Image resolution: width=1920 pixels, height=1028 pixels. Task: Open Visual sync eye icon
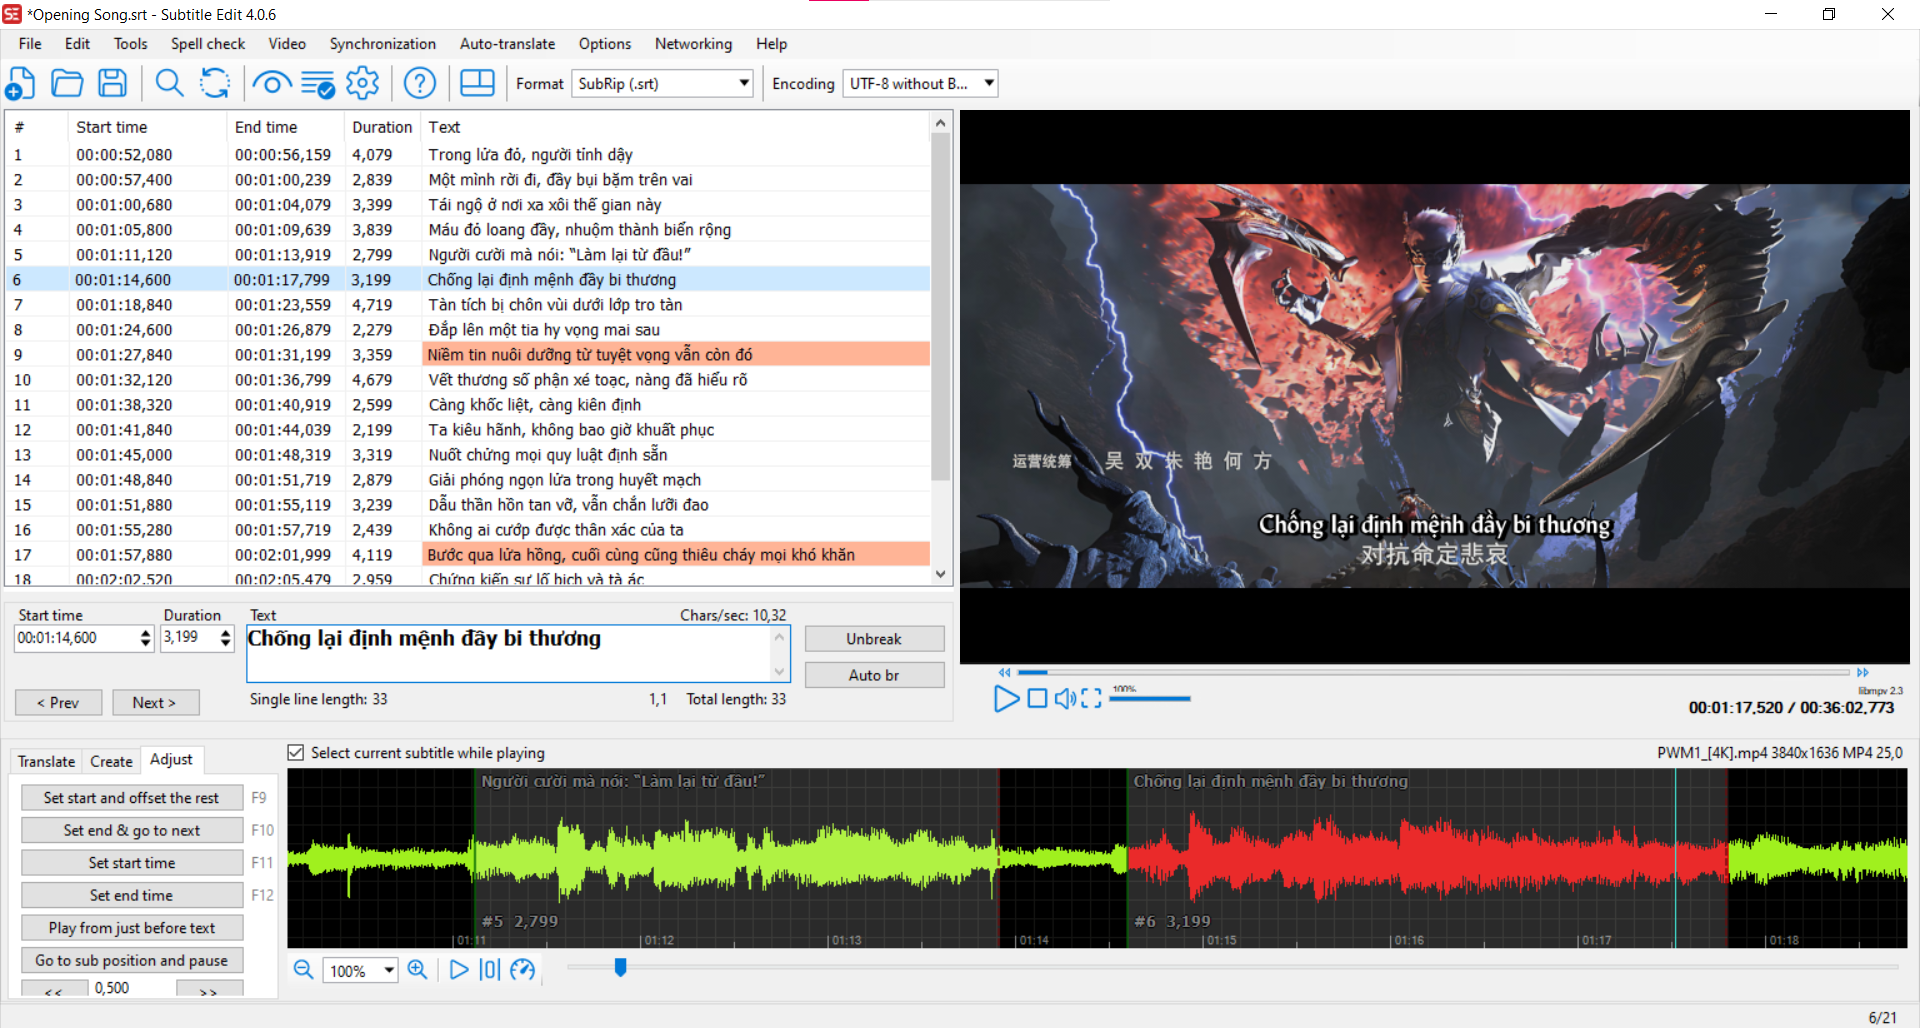272,83
